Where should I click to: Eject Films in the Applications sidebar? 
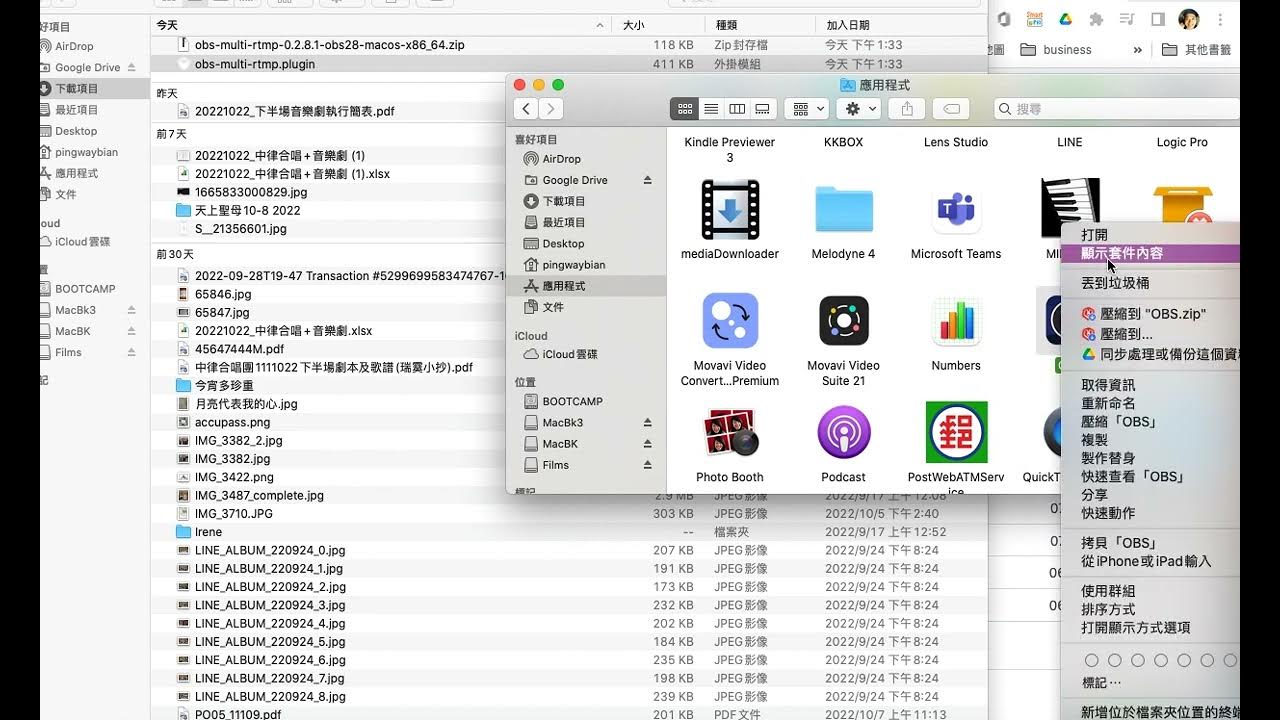(x=647, y=465)
